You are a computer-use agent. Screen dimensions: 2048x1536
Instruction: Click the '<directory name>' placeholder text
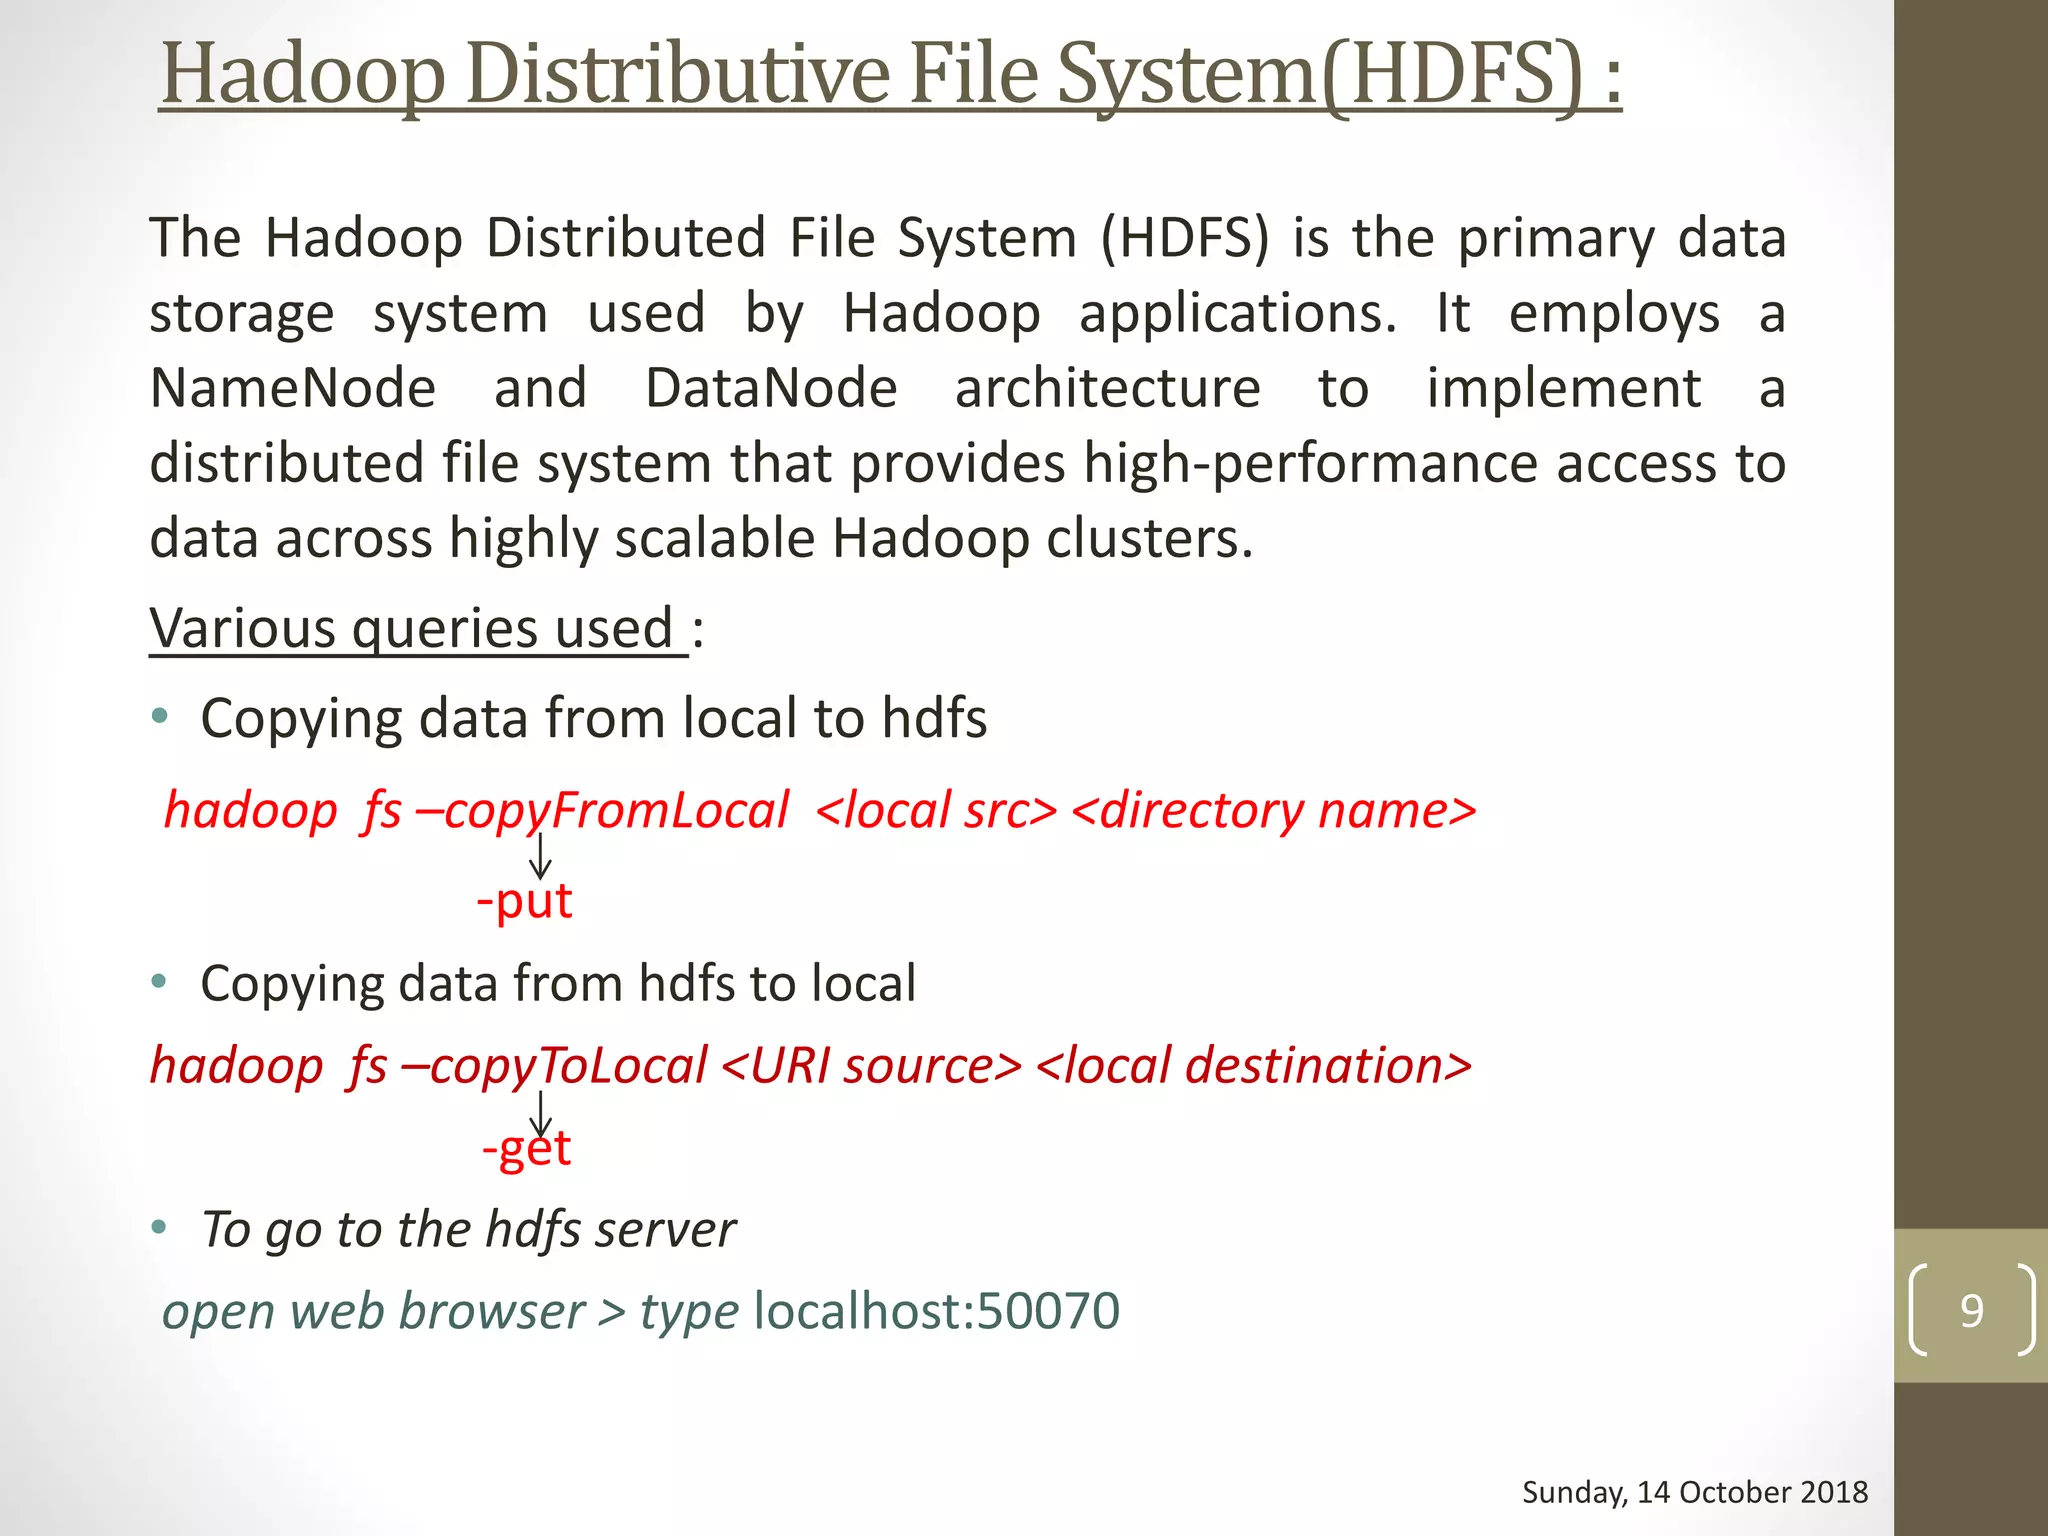tap(1273, 811)
